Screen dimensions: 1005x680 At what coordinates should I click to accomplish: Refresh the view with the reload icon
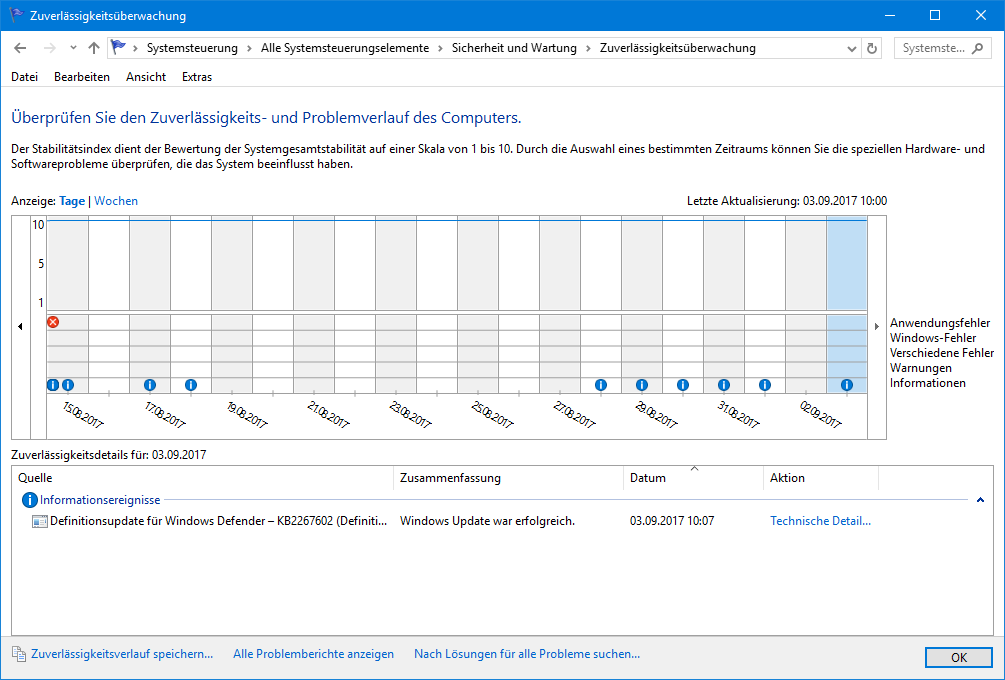pyautogui.click(x=872, y=48)
